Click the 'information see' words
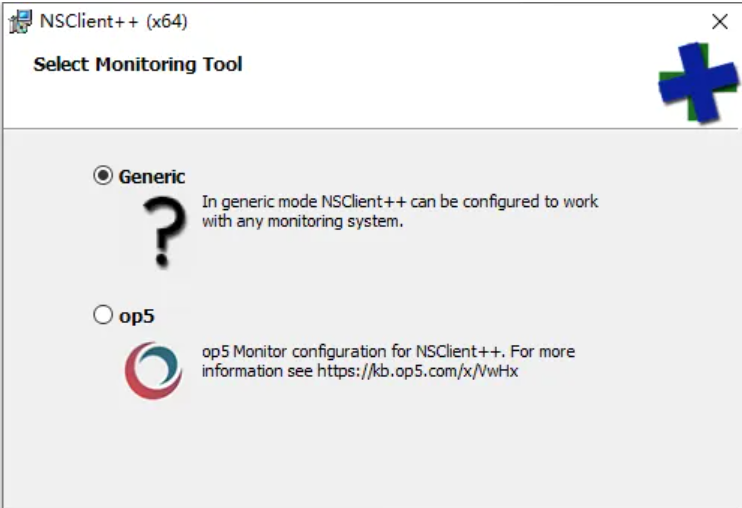The width and height of the screenshot is (742, 508). (x=257, y=371)
